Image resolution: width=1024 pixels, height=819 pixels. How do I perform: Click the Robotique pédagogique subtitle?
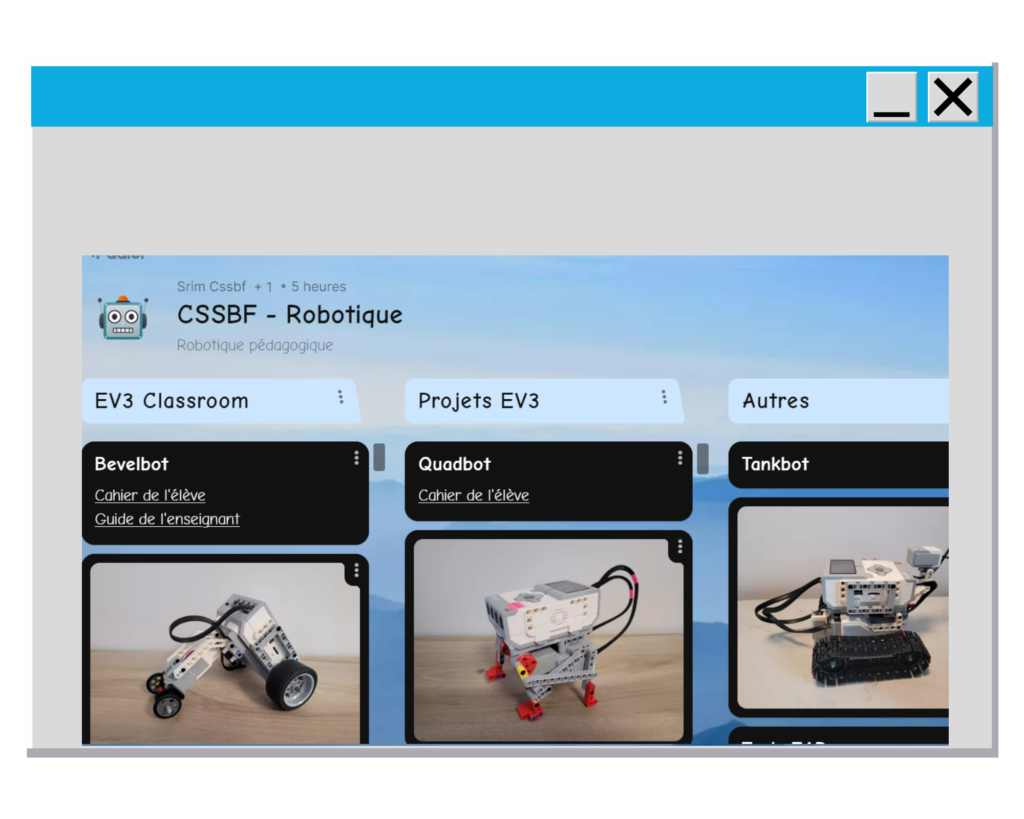255,345
